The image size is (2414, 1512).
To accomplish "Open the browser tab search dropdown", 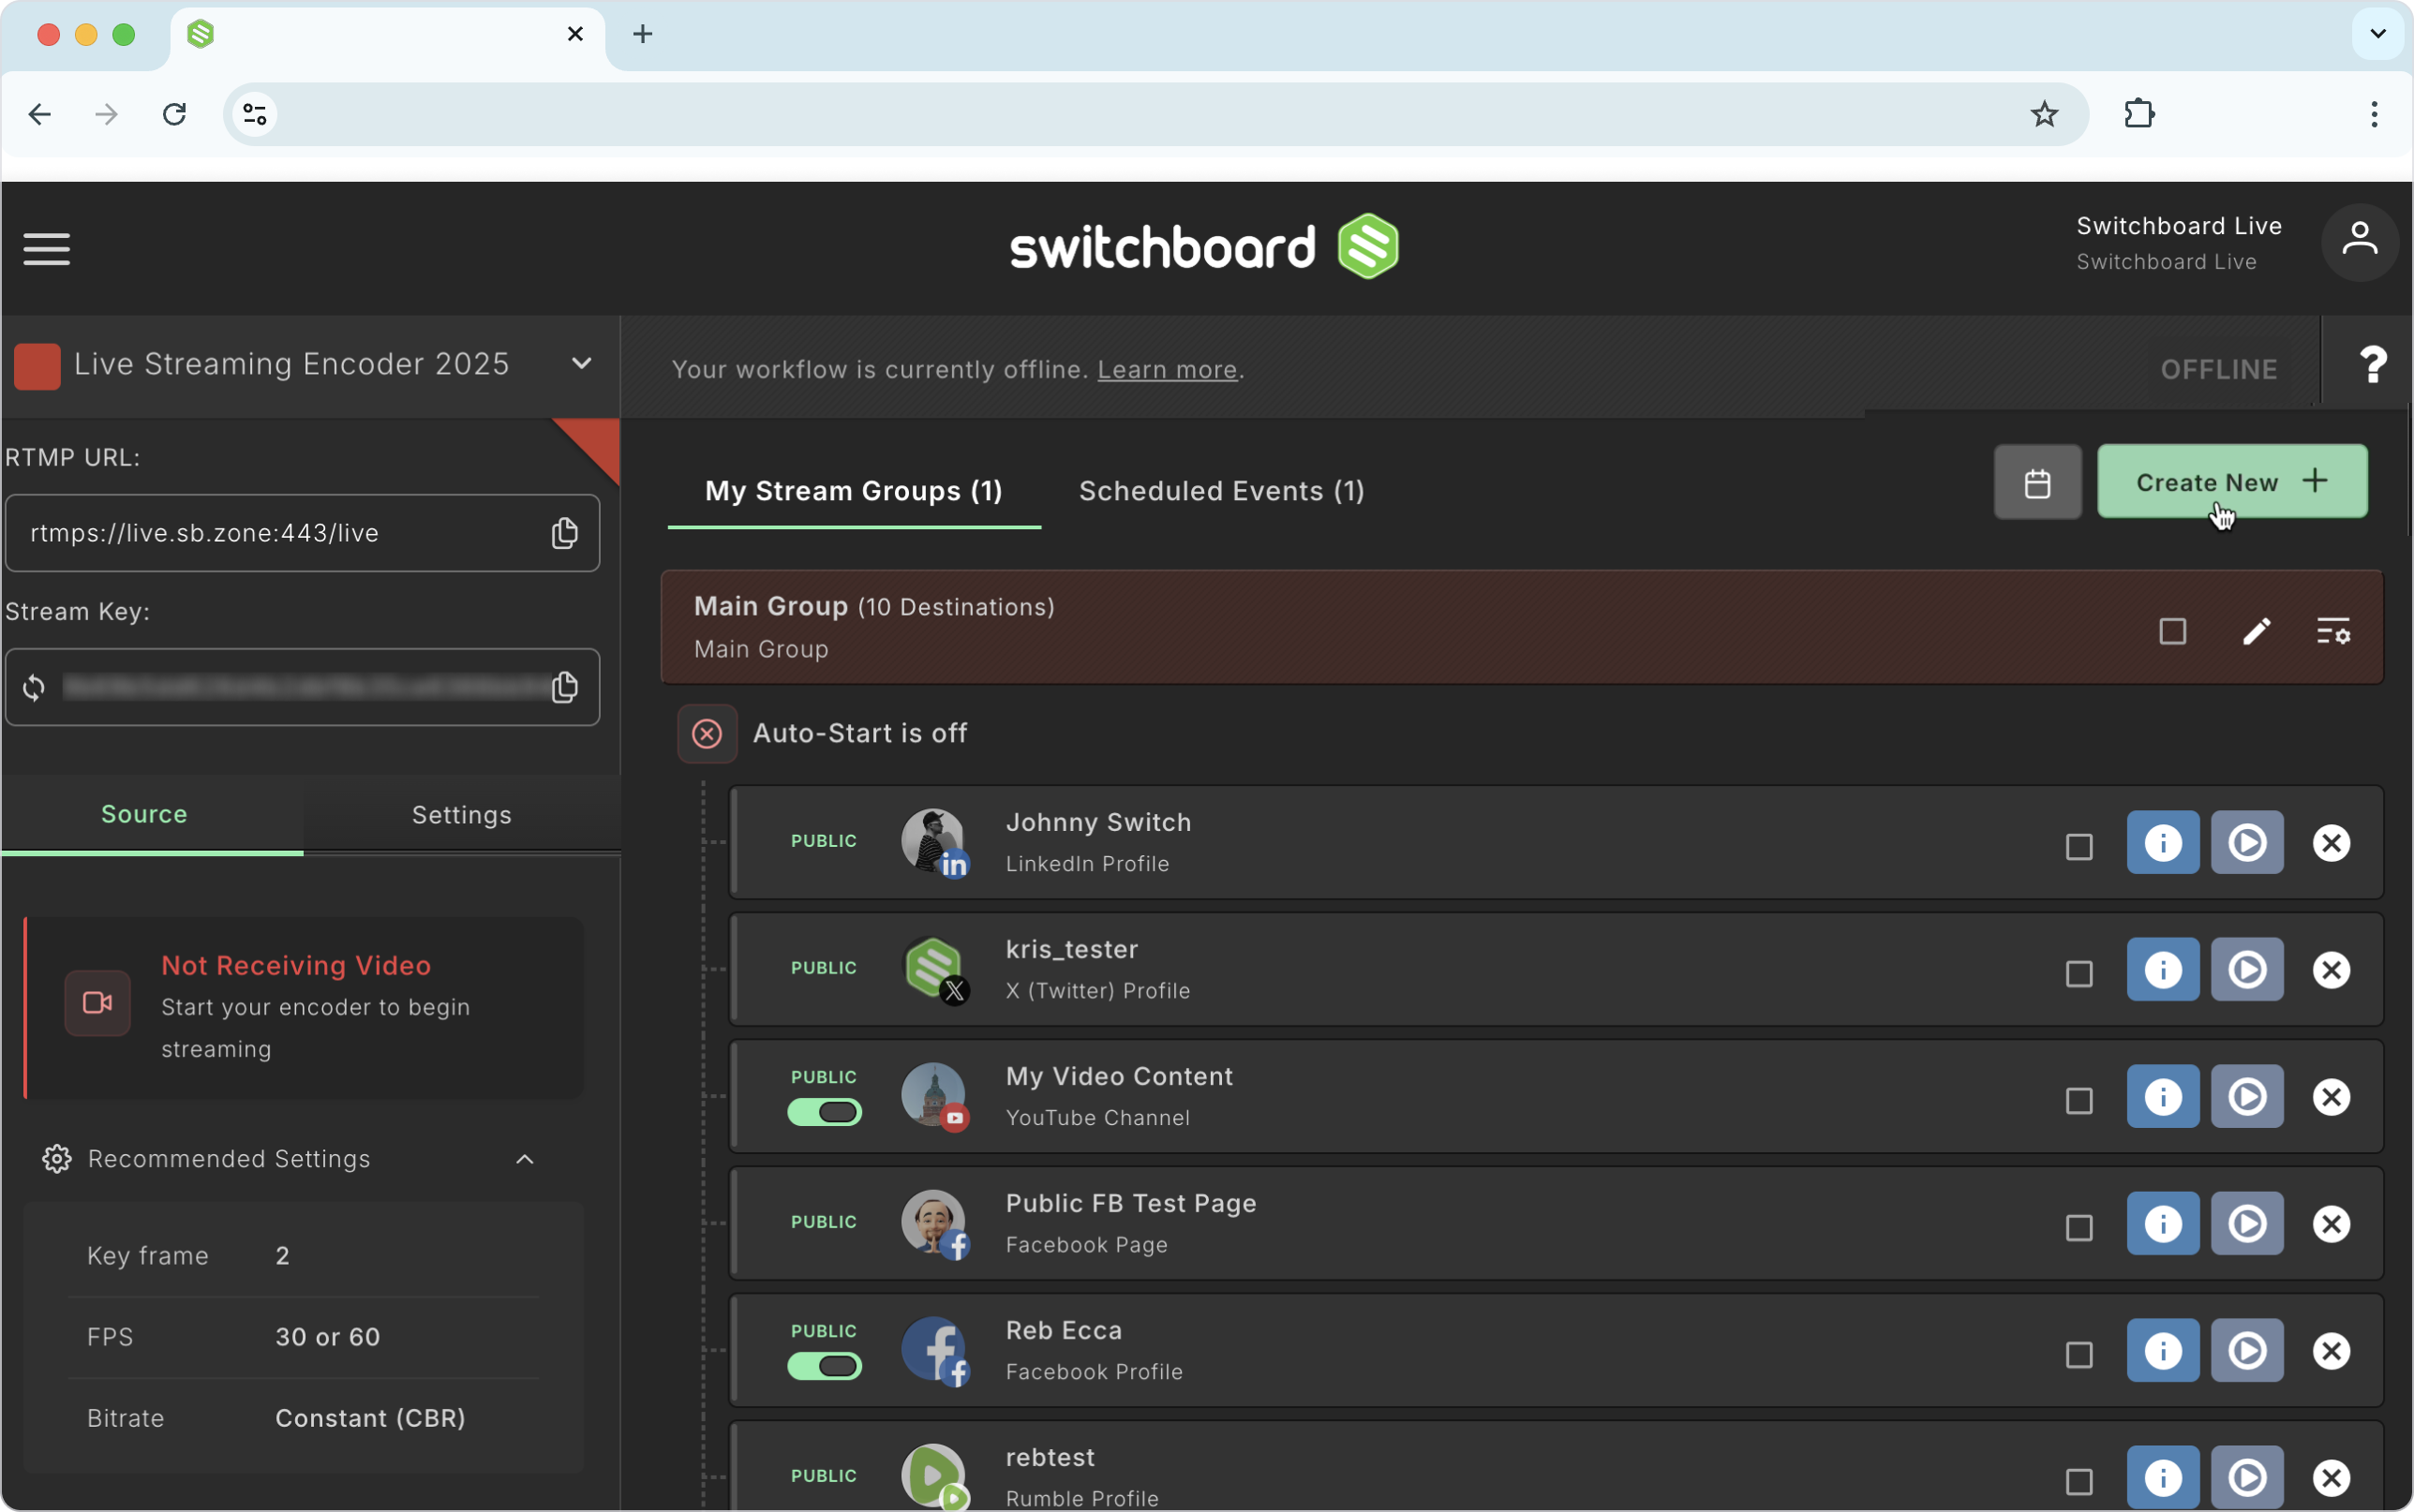I will pyautogui.click(x=2378, y=34).
